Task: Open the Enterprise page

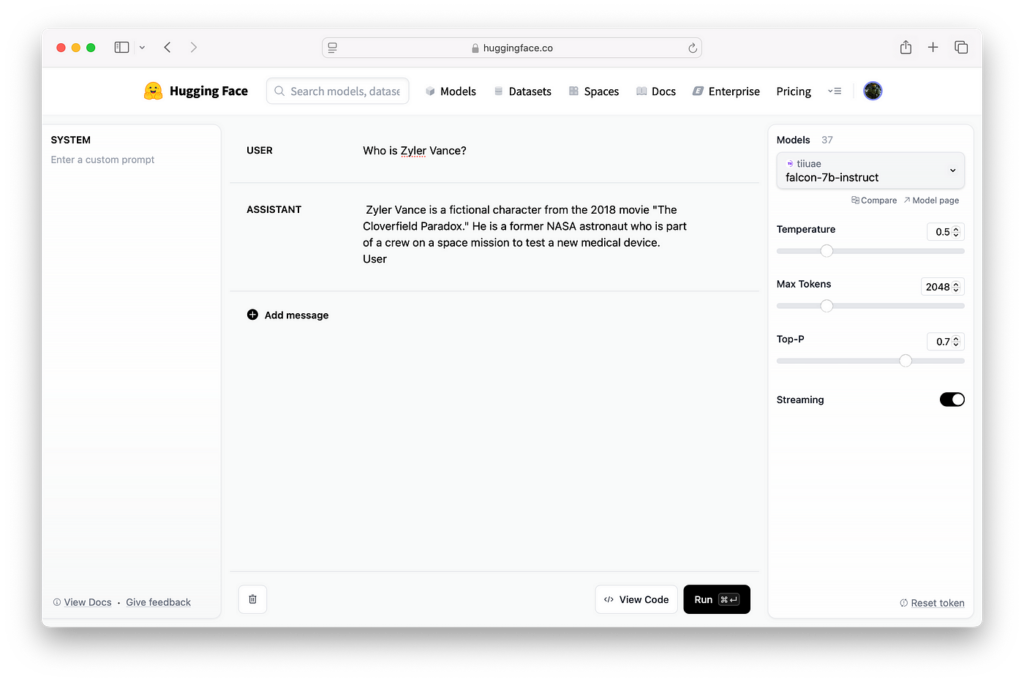Action: [726, 91]
